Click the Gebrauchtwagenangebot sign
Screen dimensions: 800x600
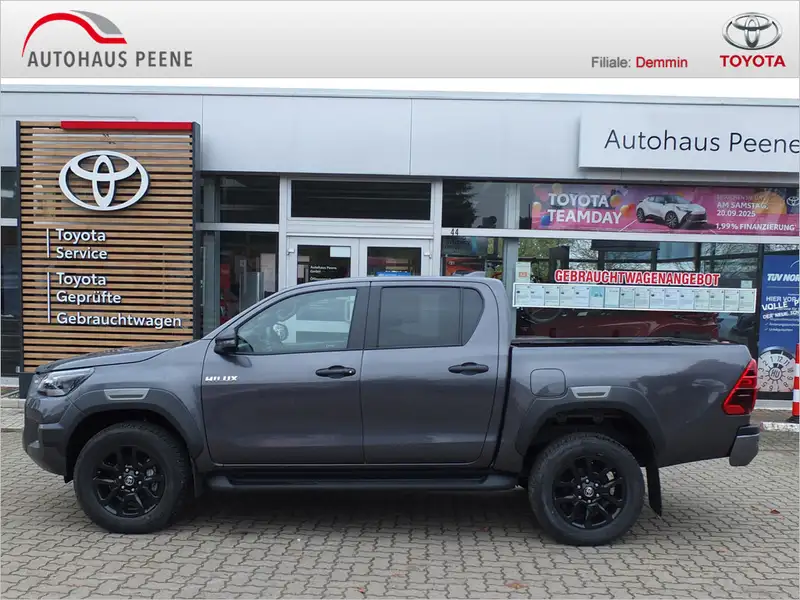636,278
